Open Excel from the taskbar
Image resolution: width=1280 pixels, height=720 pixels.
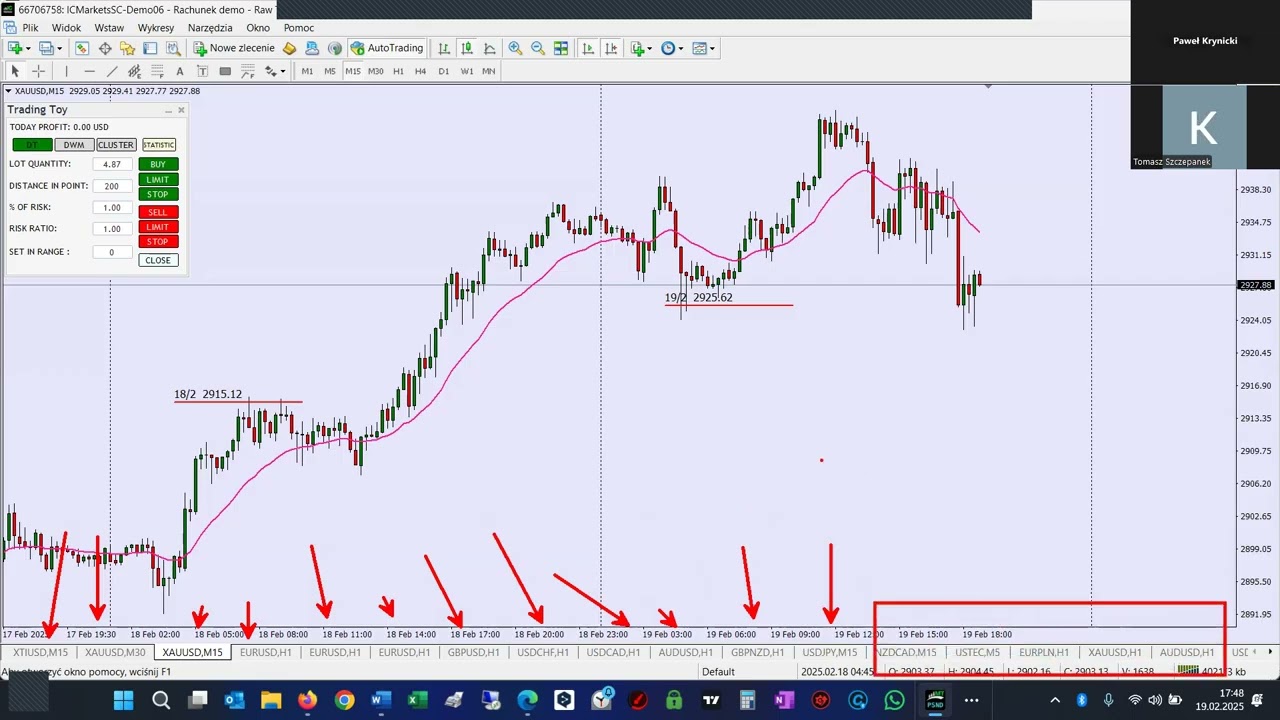tap(418, 700)
